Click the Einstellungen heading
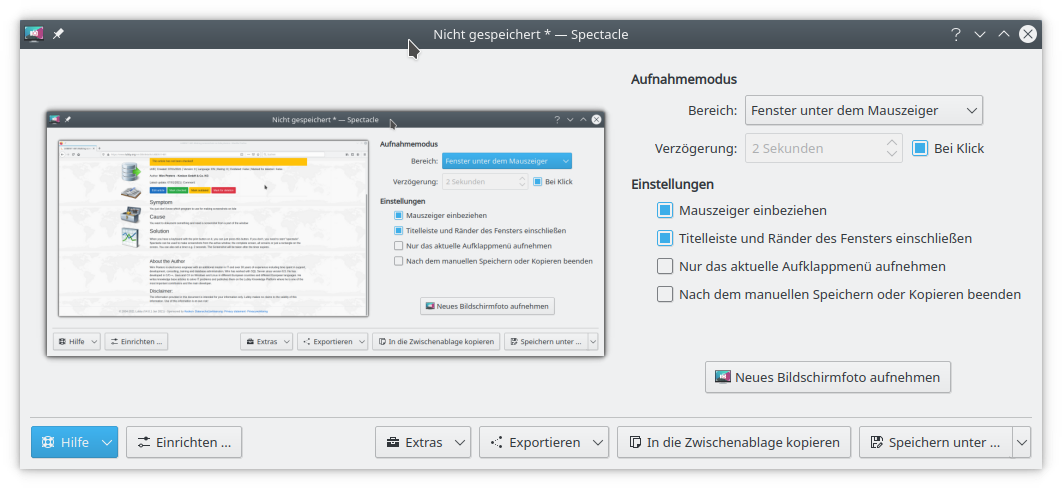Image resolution: width=1062 pixels, height=489 pixels. (x=673, y=184)
